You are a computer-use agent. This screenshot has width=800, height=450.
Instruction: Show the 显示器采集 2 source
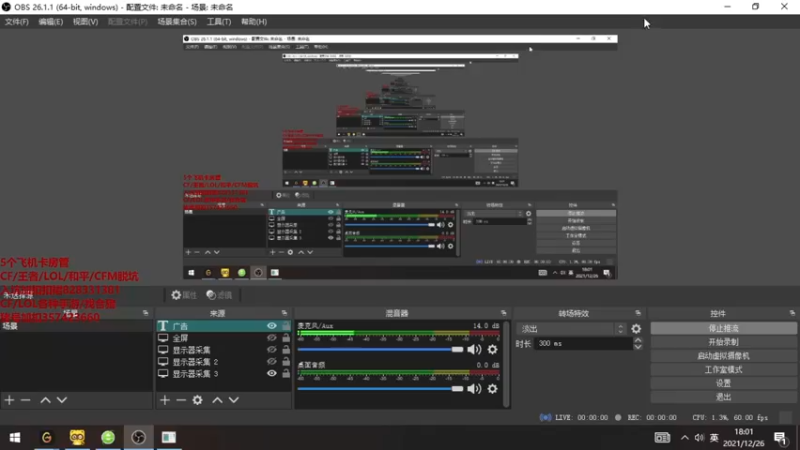(x=271, y=361)
